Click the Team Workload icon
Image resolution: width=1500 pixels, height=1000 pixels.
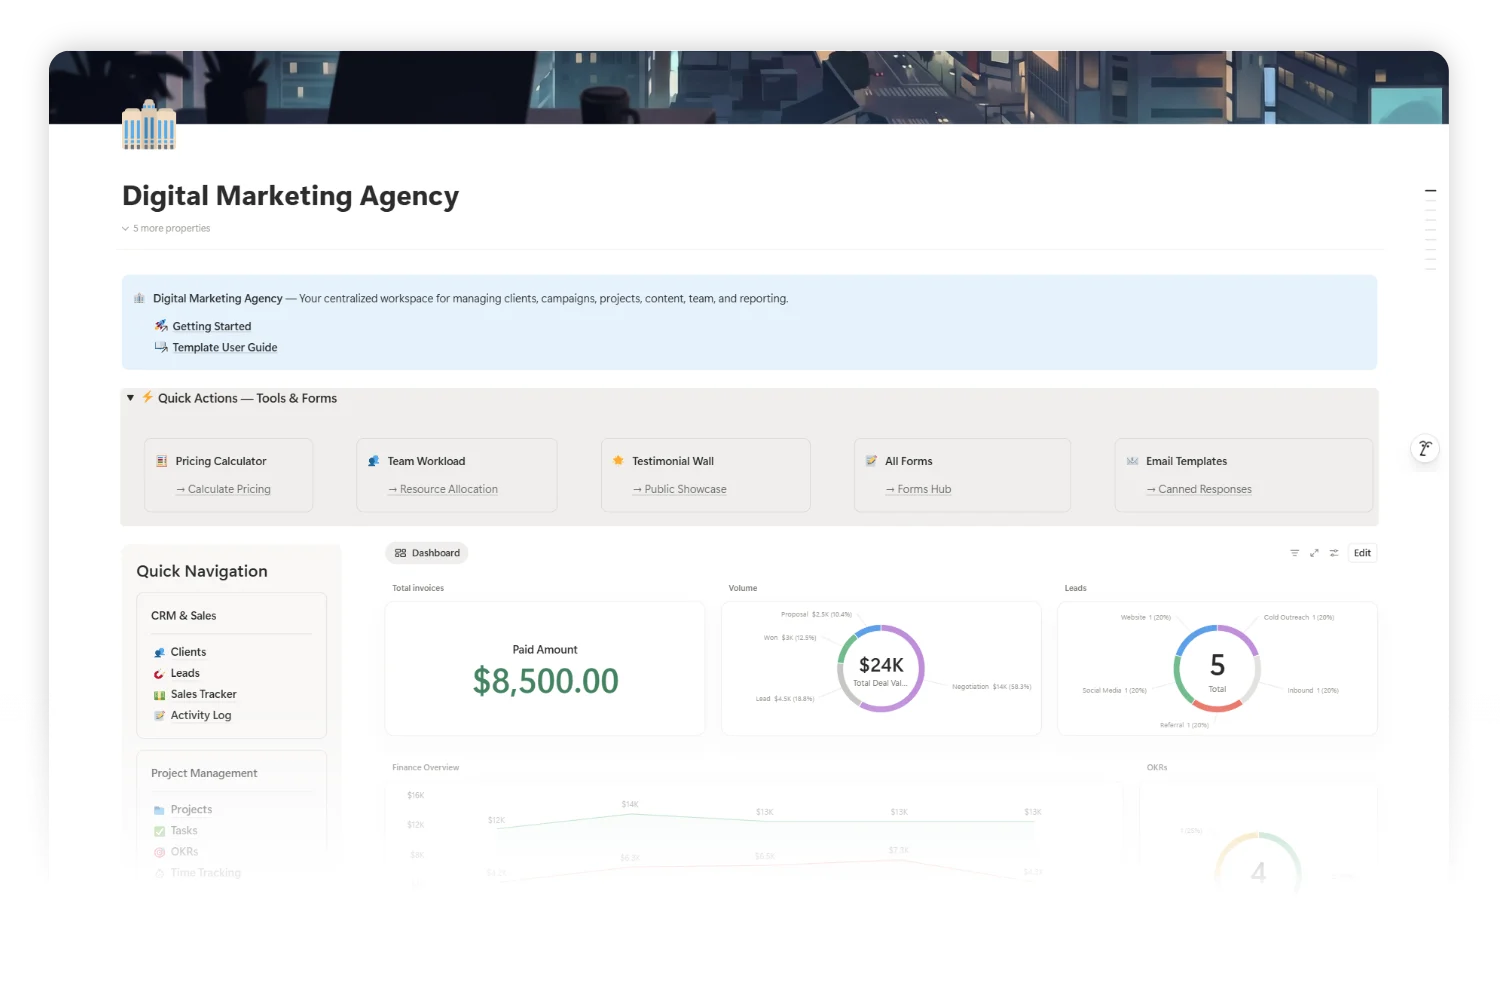pos(374,461)
